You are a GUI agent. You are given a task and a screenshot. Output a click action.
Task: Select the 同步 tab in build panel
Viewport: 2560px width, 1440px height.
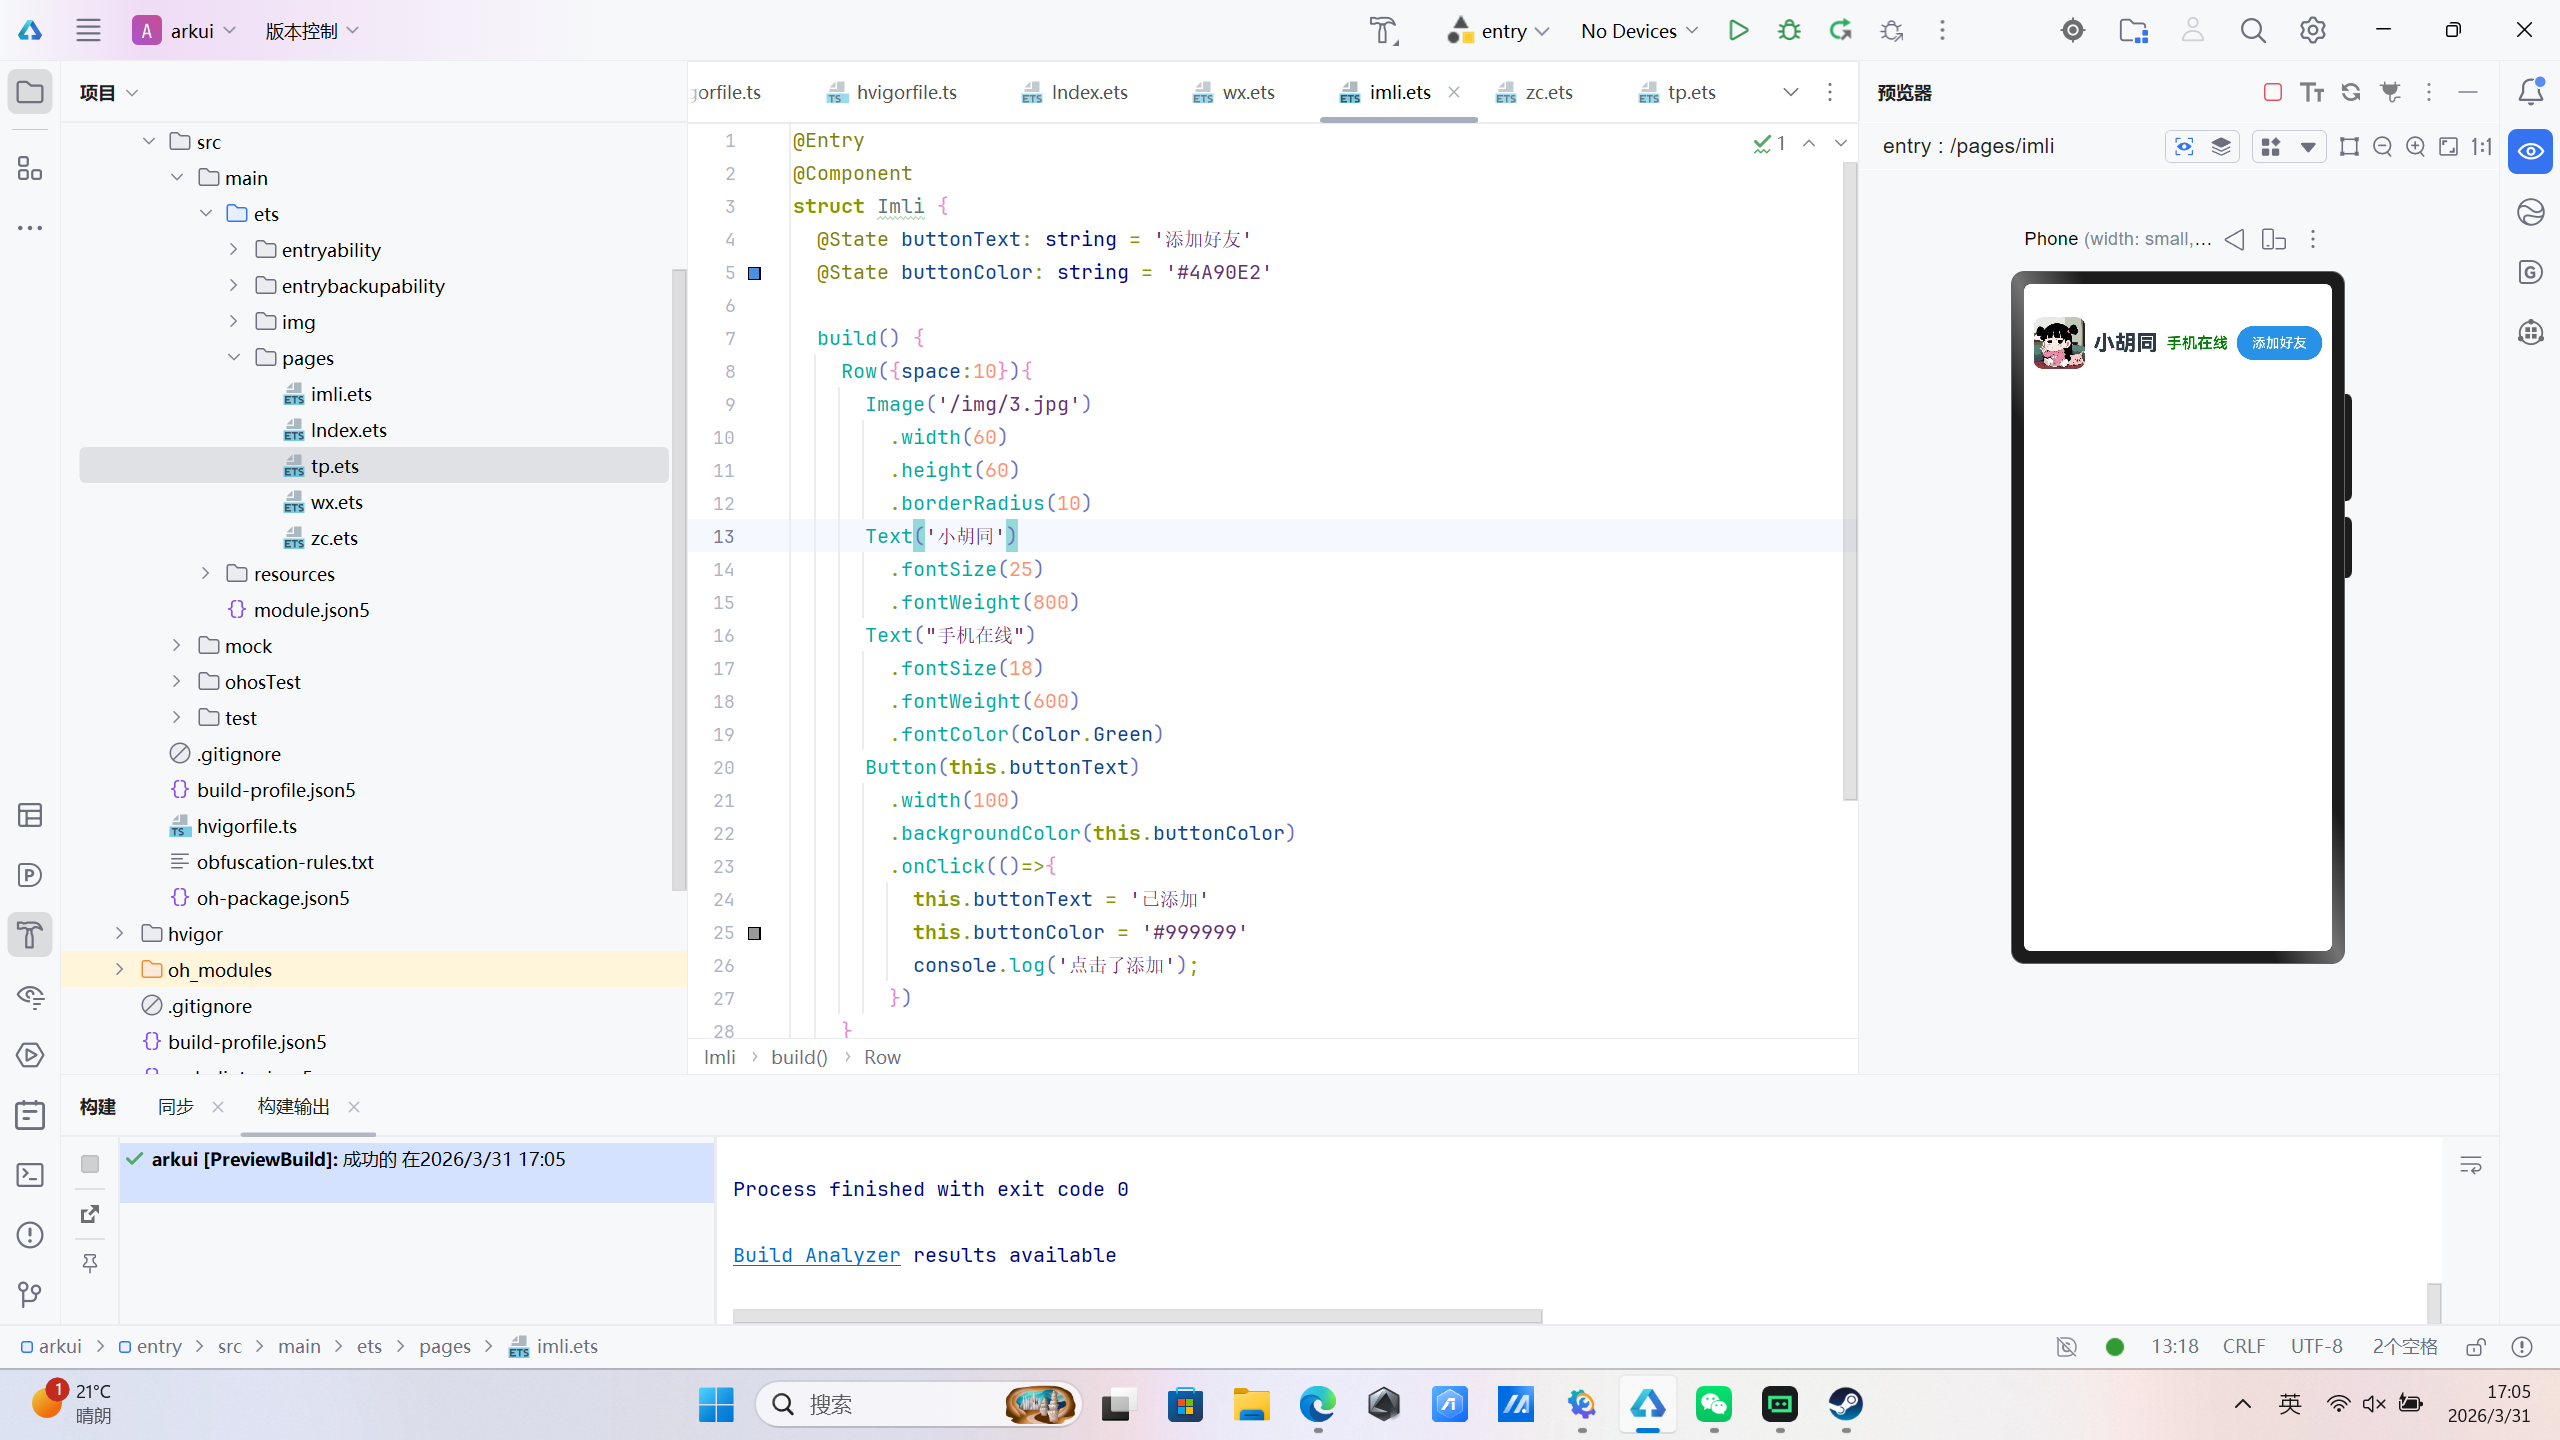175,1106
